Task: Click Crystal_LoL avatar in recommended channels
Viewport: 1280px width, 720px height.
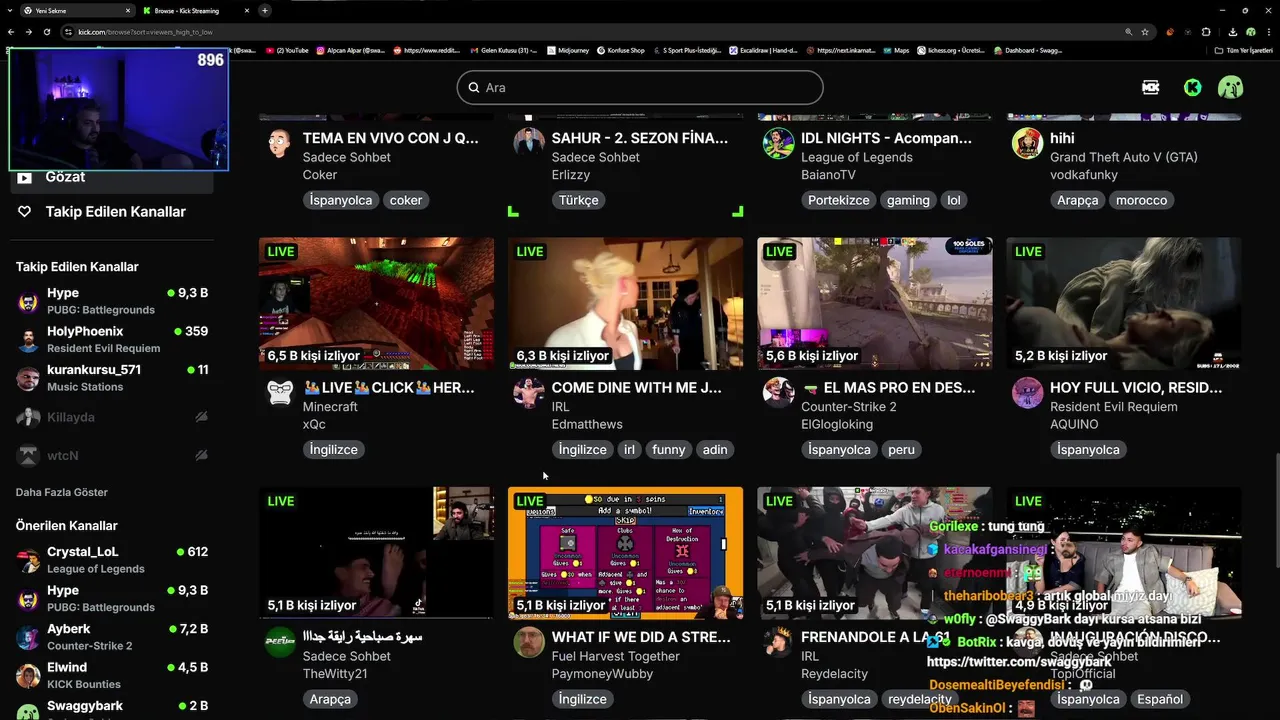Action: click(29, 560)
